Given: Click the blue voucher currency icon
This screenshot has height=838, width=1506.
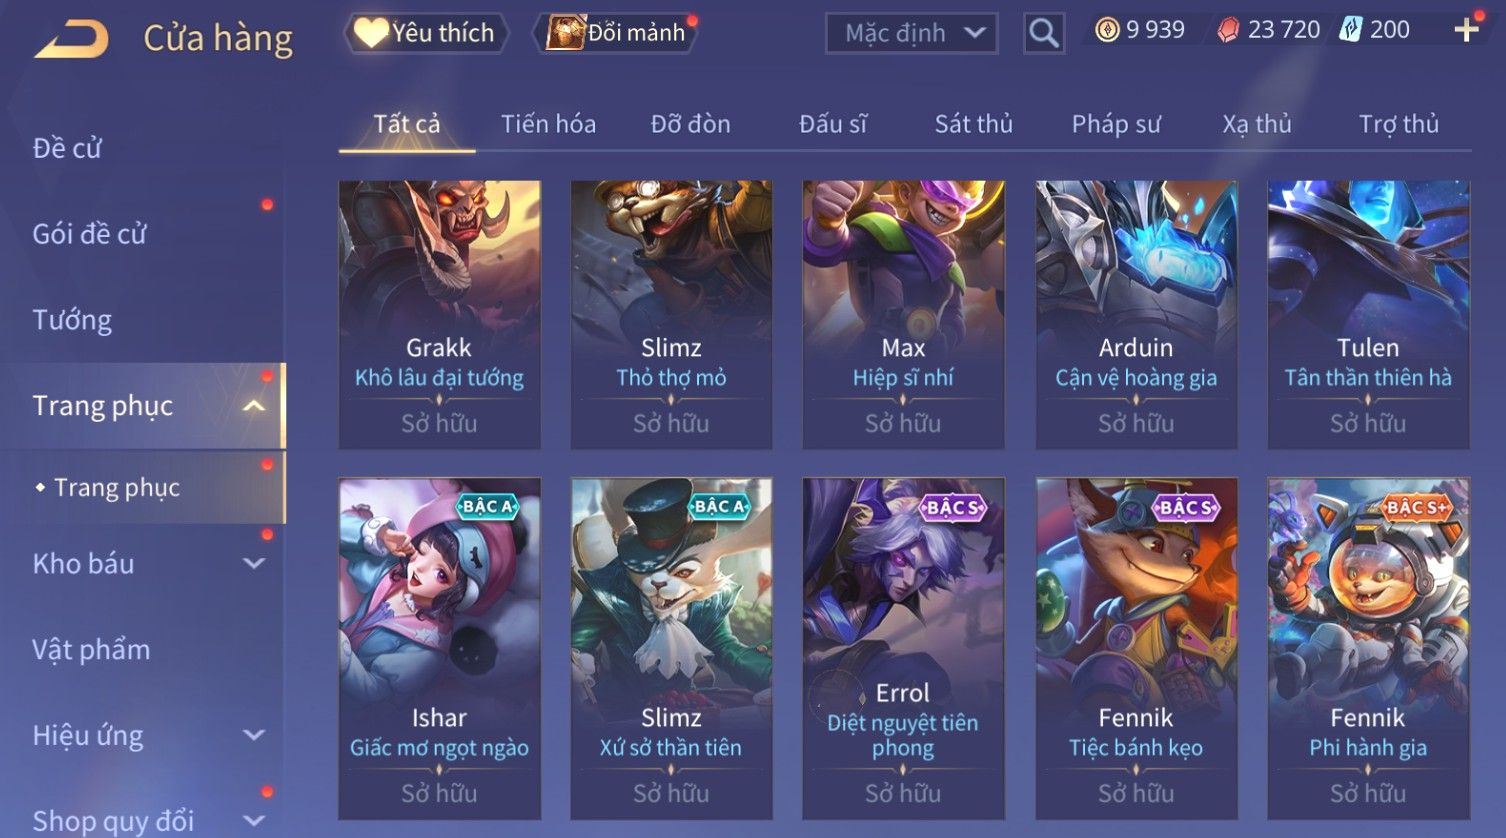Looking at the screenshot, I should coord(1350,30).
